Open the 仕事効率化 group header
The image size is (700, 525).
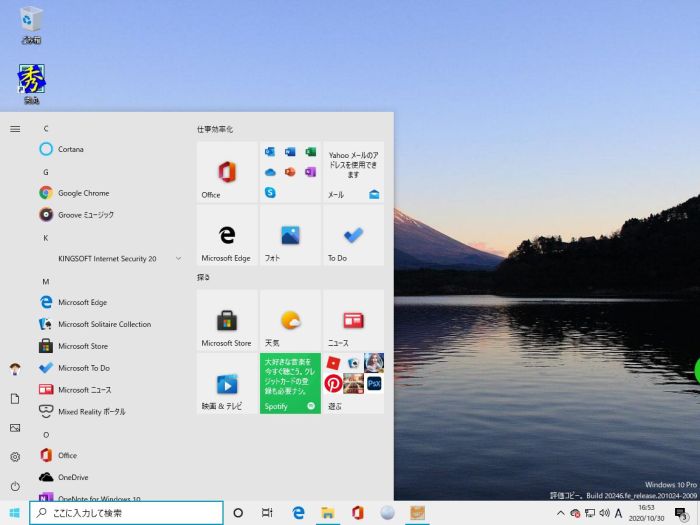pos(215,130)
